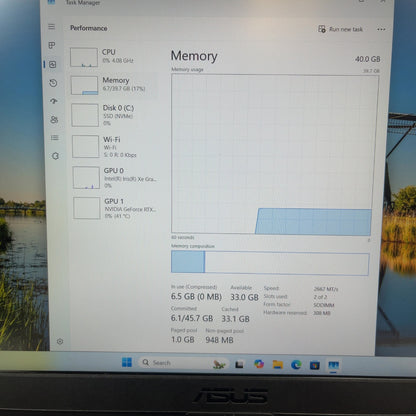Select the Memory performance entry
Image resolution: width=416 pixels, height=416 pixels.
pos(113,85)
